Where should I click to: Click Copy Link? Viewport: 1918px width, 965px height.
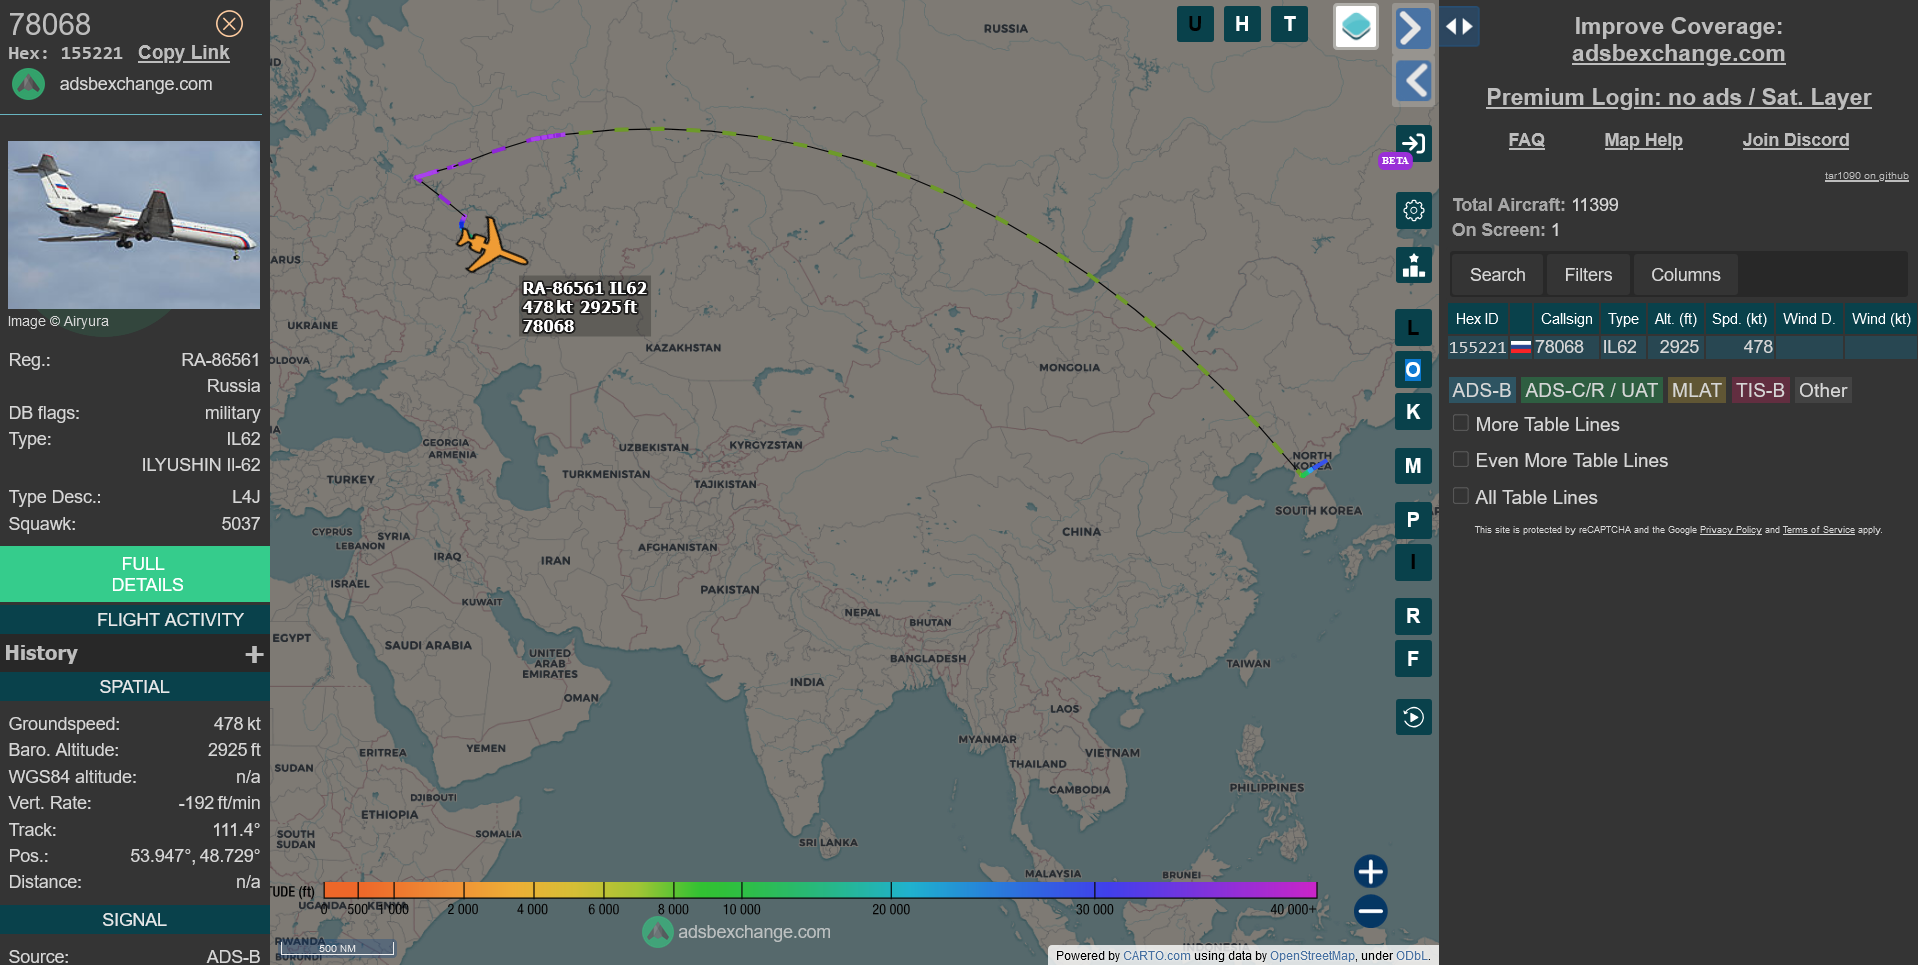[184, 53]
